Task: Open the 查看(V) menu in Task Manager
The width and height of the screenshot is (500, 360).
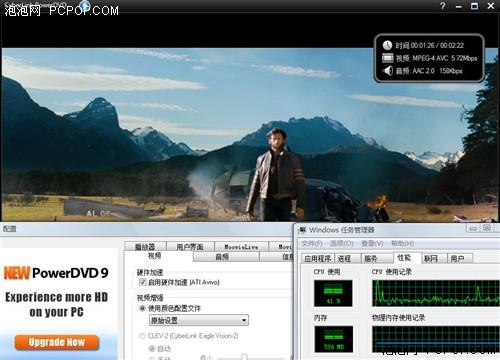Action: coord(372,244)
